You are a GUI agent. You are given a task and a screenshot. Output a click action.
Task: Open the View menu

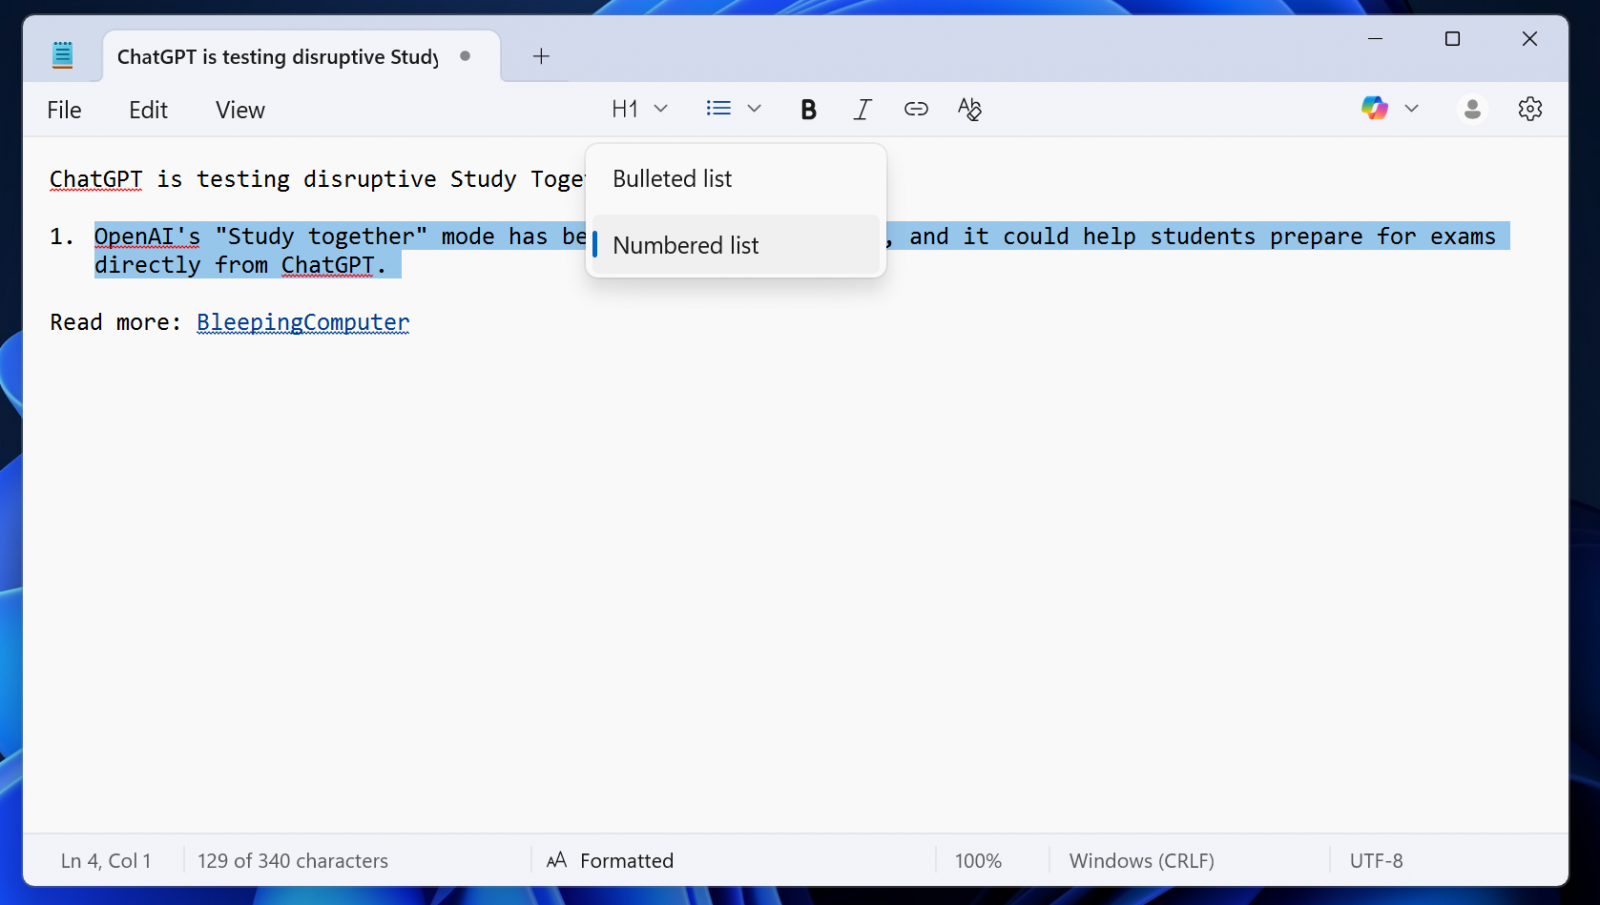240,110
